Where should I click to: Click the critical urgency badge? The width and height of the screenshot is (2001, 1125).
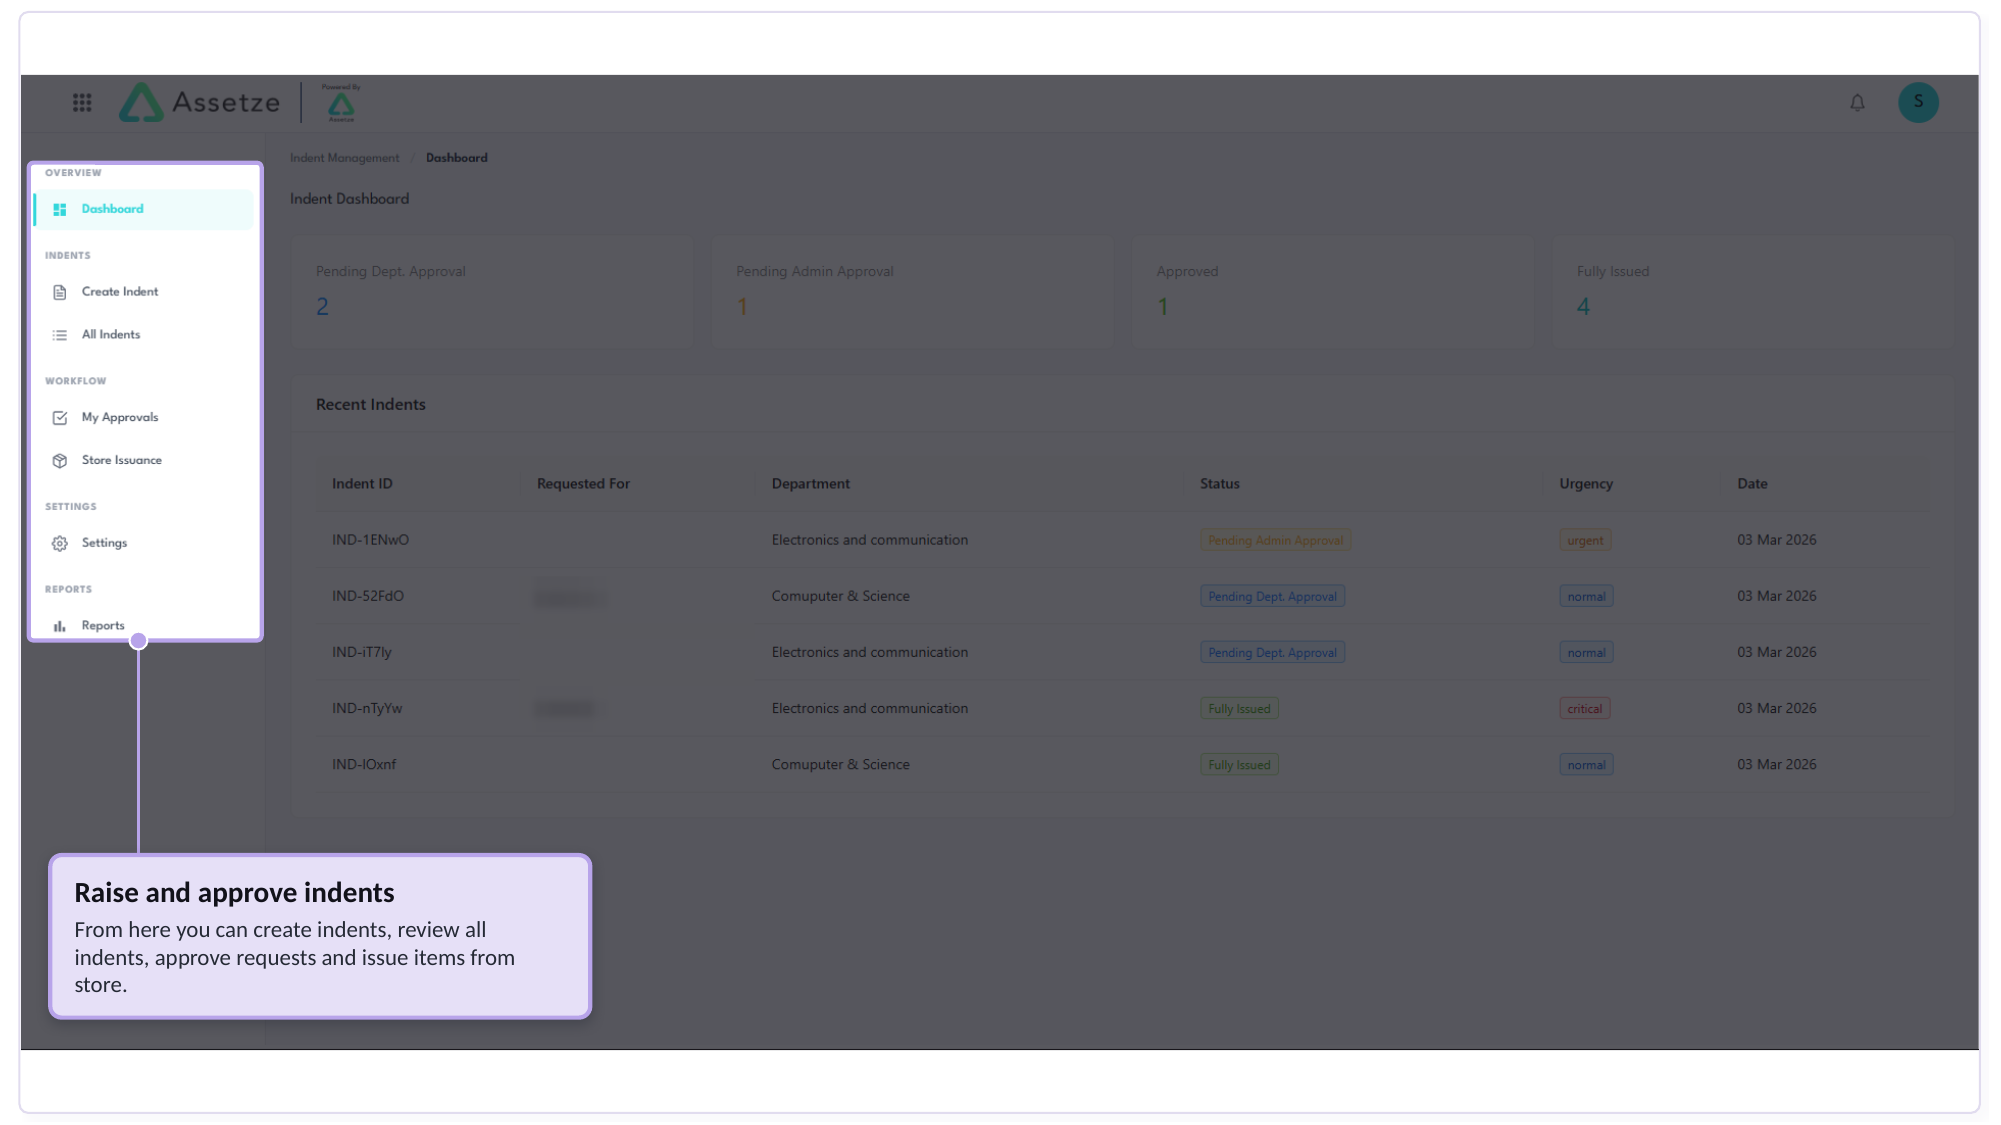point(1584,708)
